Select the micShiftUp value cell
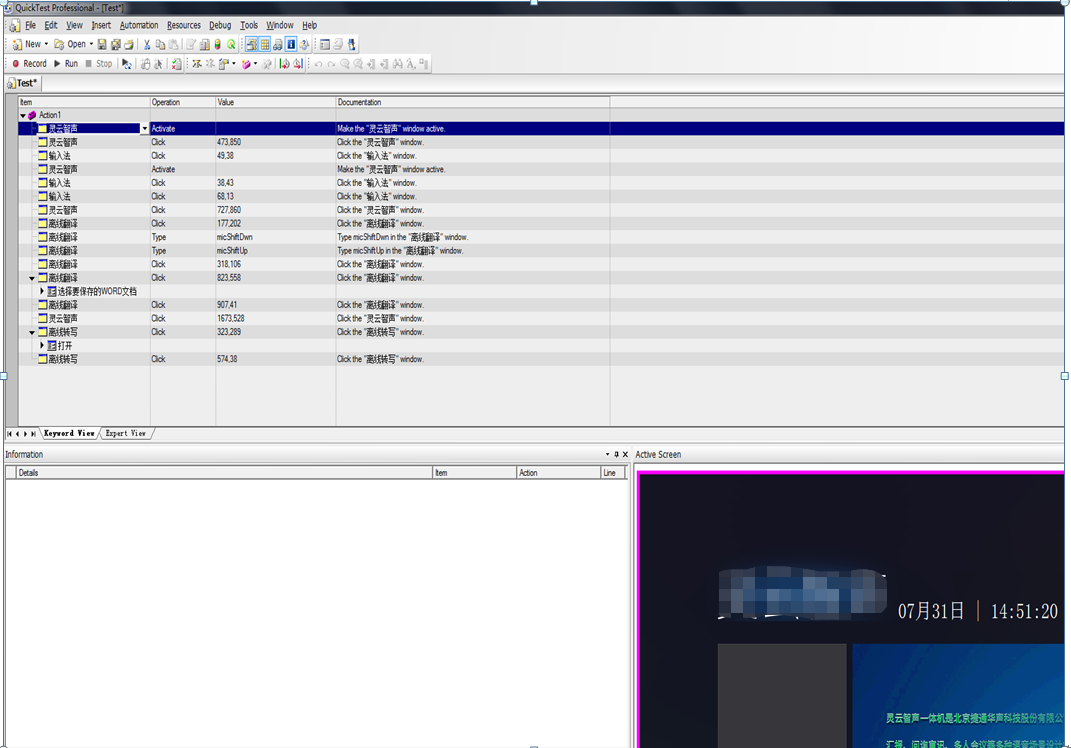 (x=275, y=251)
